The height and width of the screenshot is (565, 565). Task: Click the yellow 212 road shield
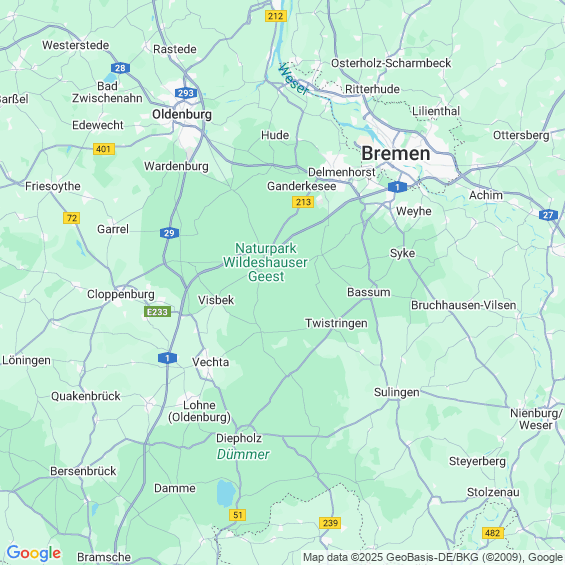pyautogui.click(x=276, y=16)
